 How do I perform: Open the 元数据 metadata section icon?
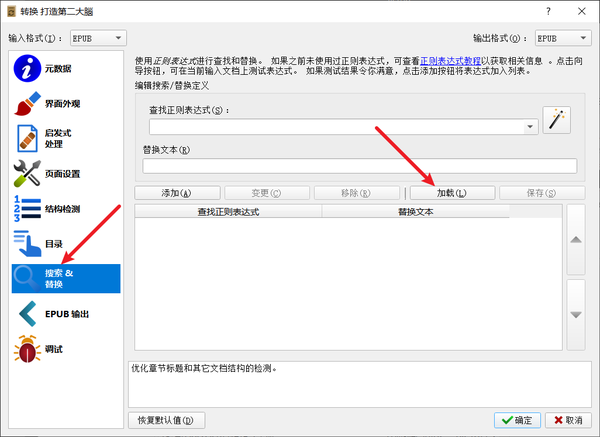click(x=27, y=68)
